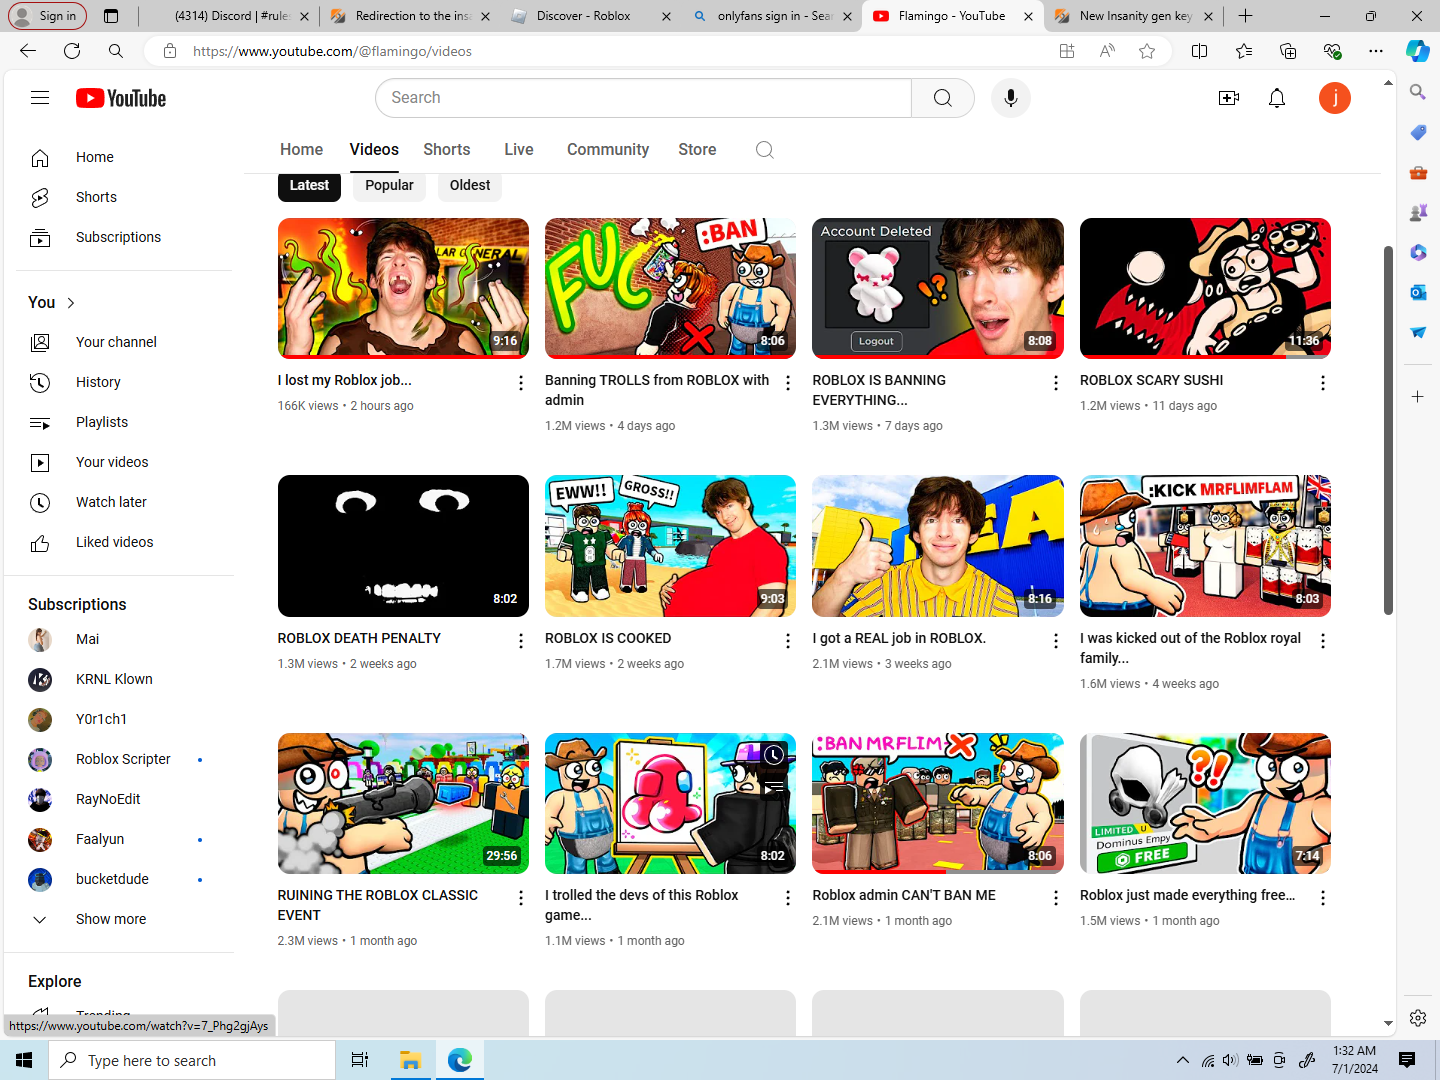
Task: Refresh the page in the browser
Action: coord(72,51)
